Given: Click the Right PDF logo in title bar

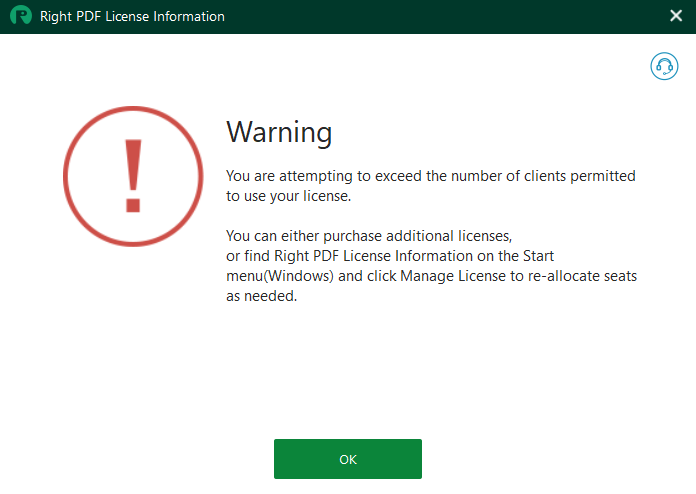Looking at the screenshot, I should [21, 16].
